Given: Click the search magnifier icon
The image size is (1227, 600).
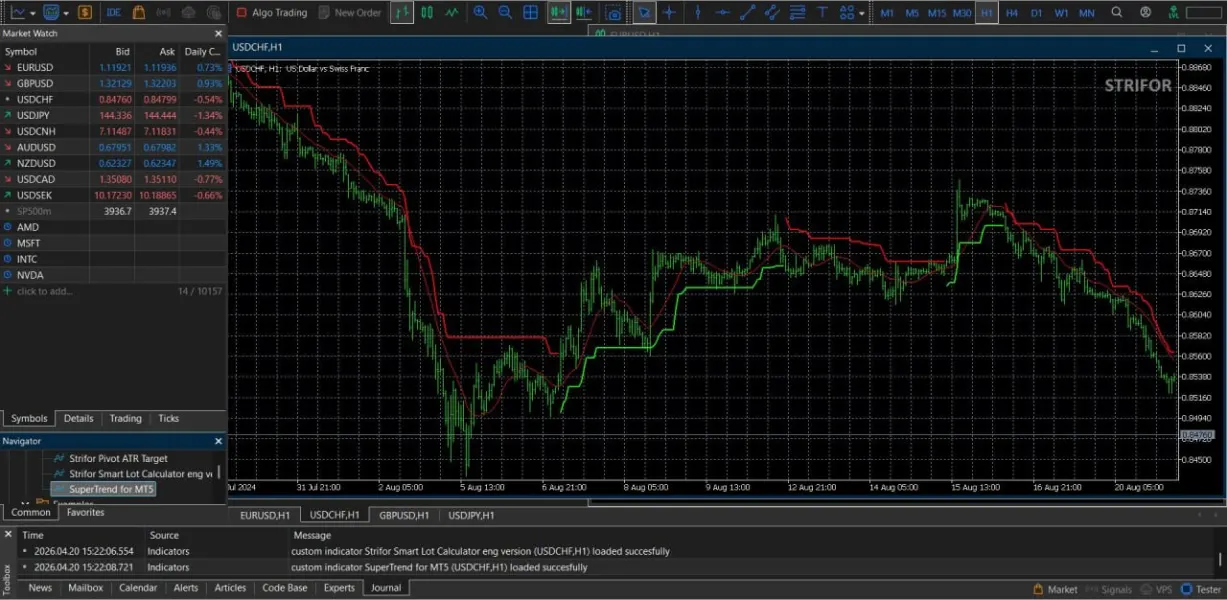Looking at the screenshot, I should pos(1117,13).
